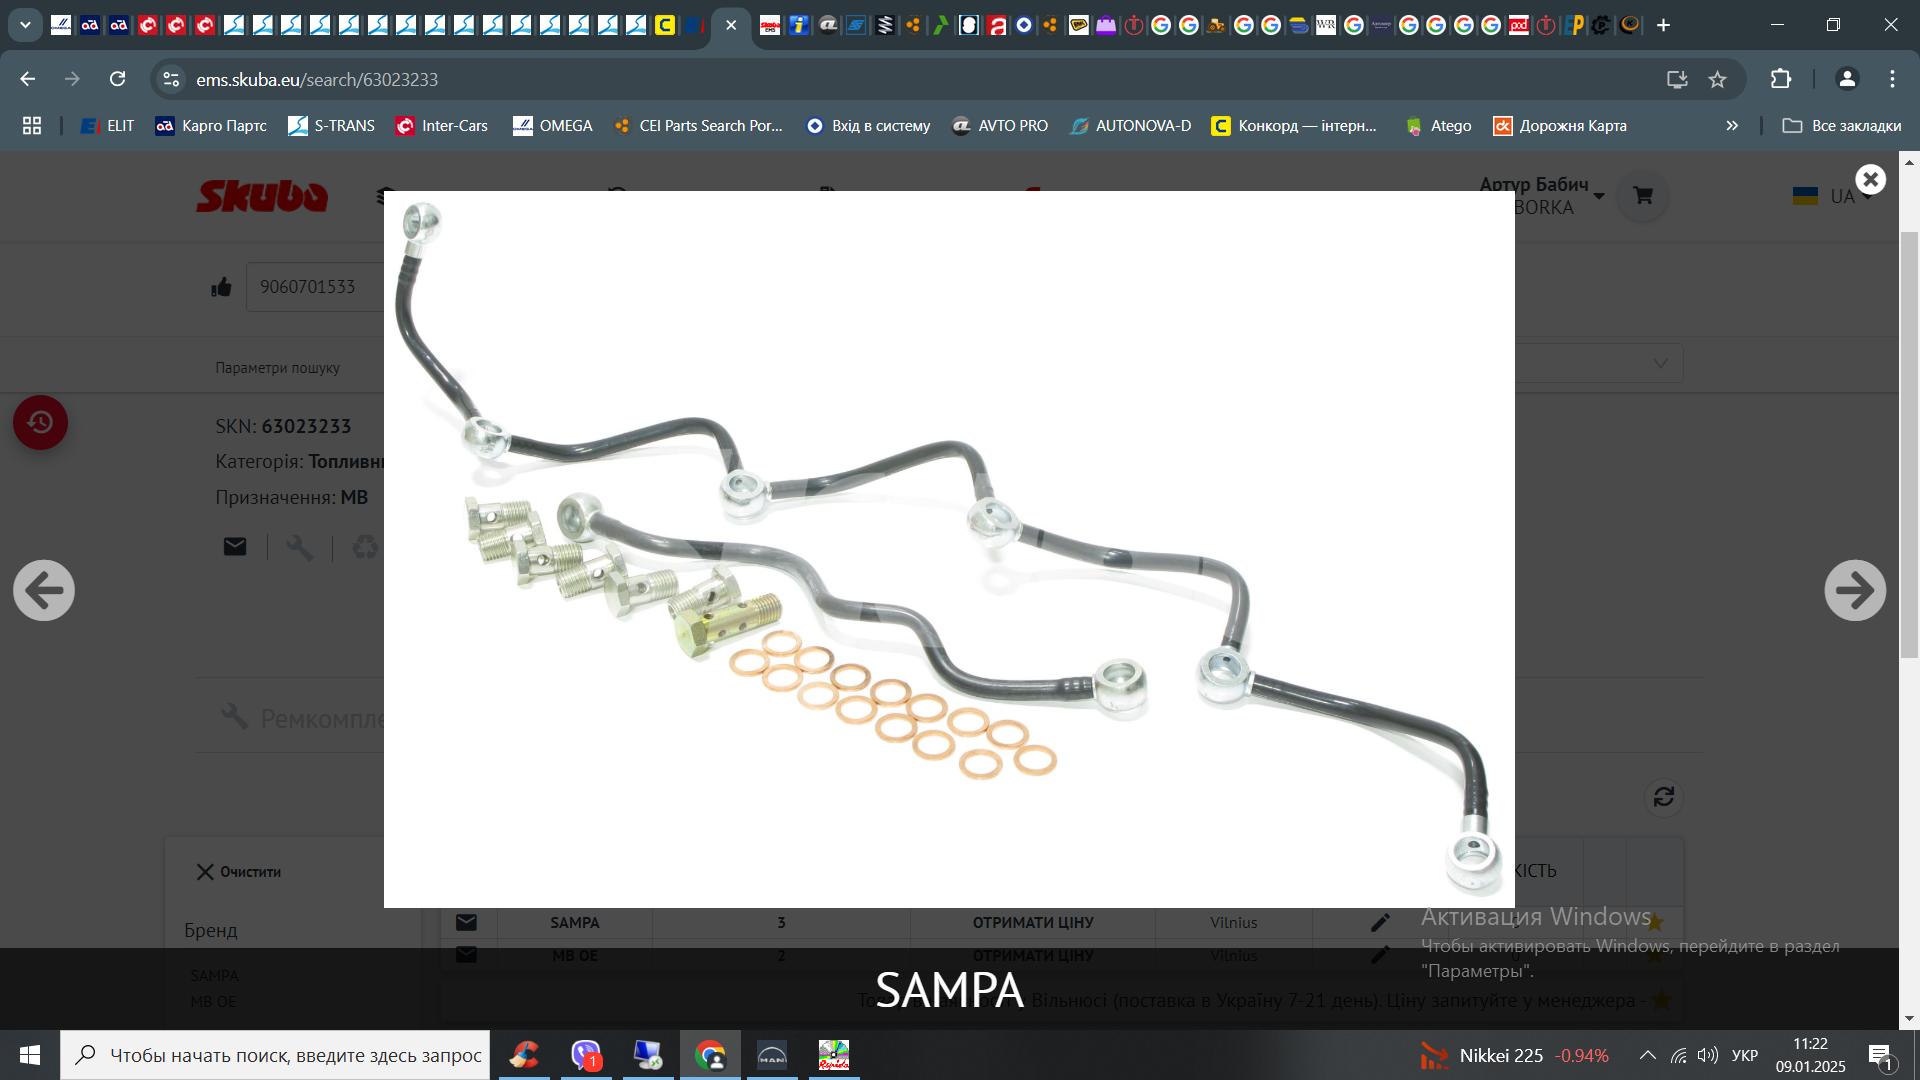
Task: Open the shopping cart
Action: 1642,196
